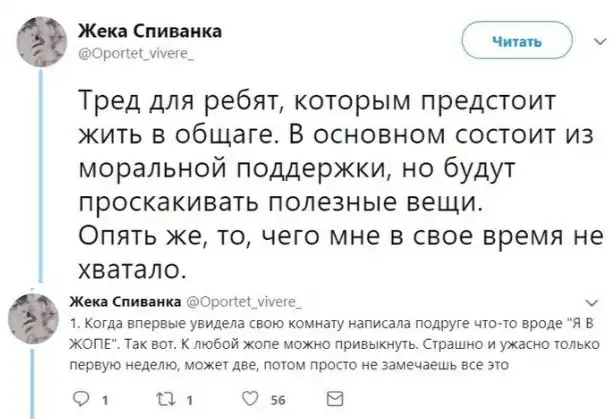Click @Oportet_vivere_ handle in the reply header
This screenshot has width=612, height=419.
(229, 301)
